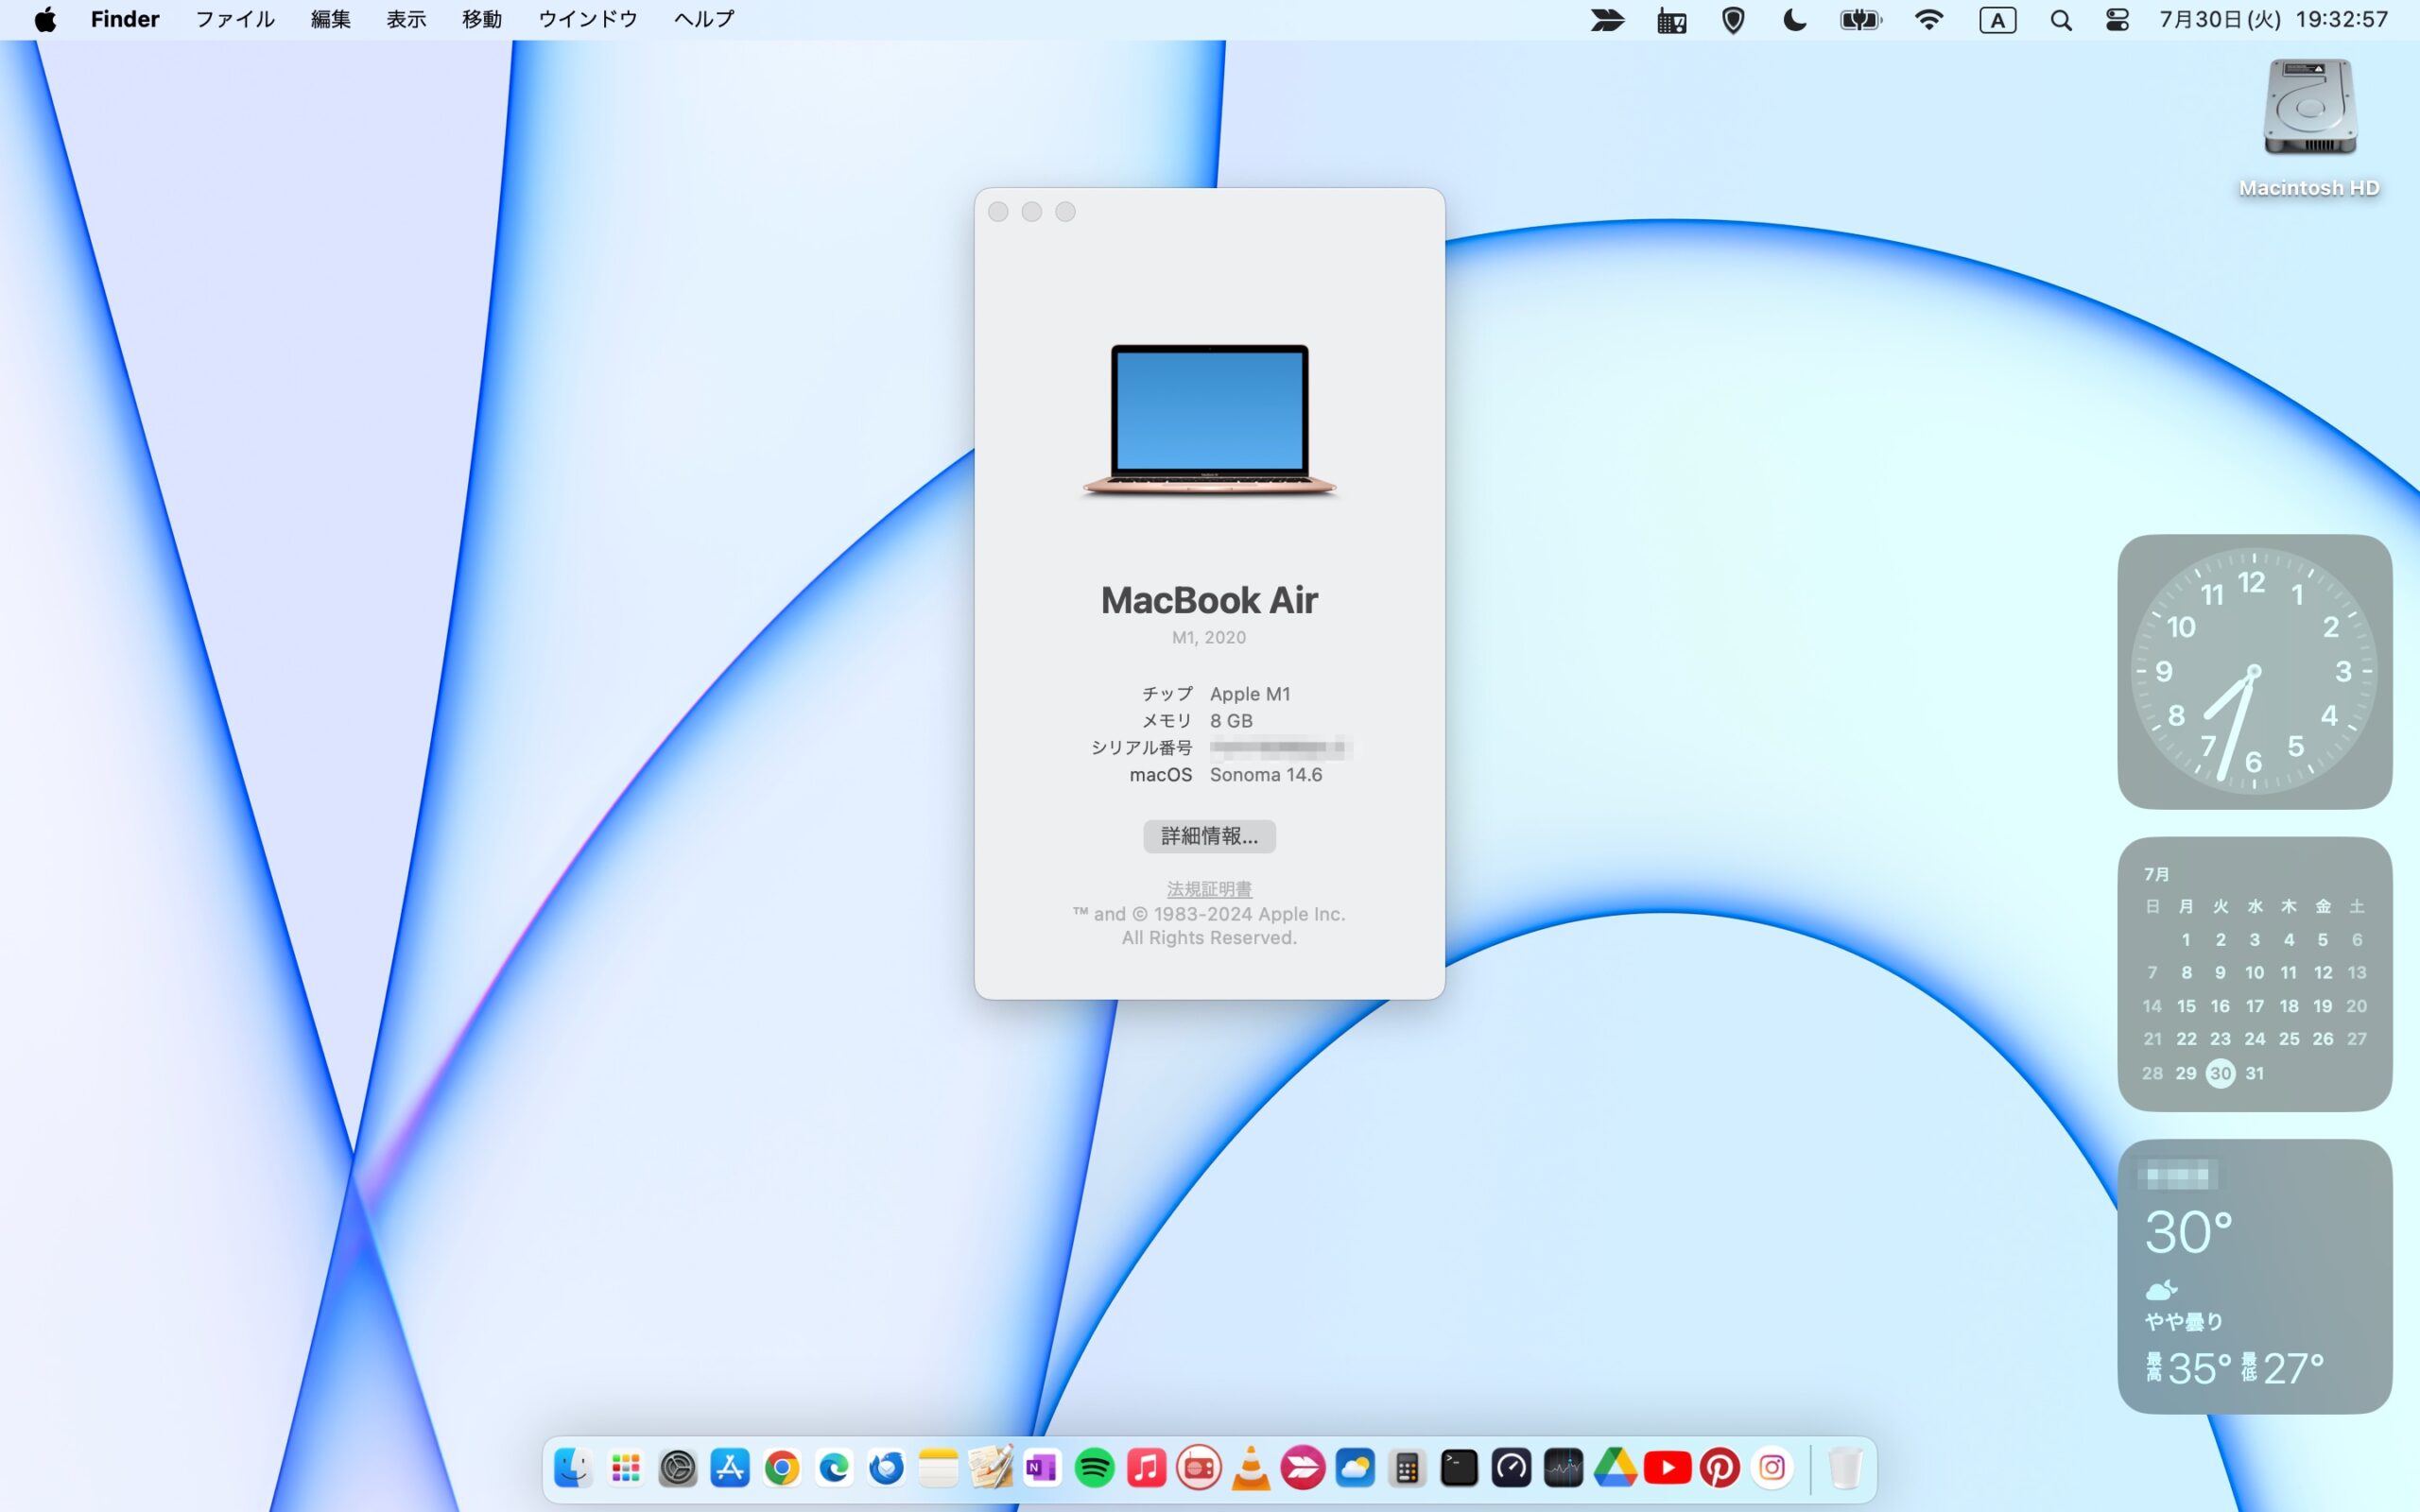Open the 編集 menu
The height and width of the screenshot is (1512, 2420).
coord(330,20)
